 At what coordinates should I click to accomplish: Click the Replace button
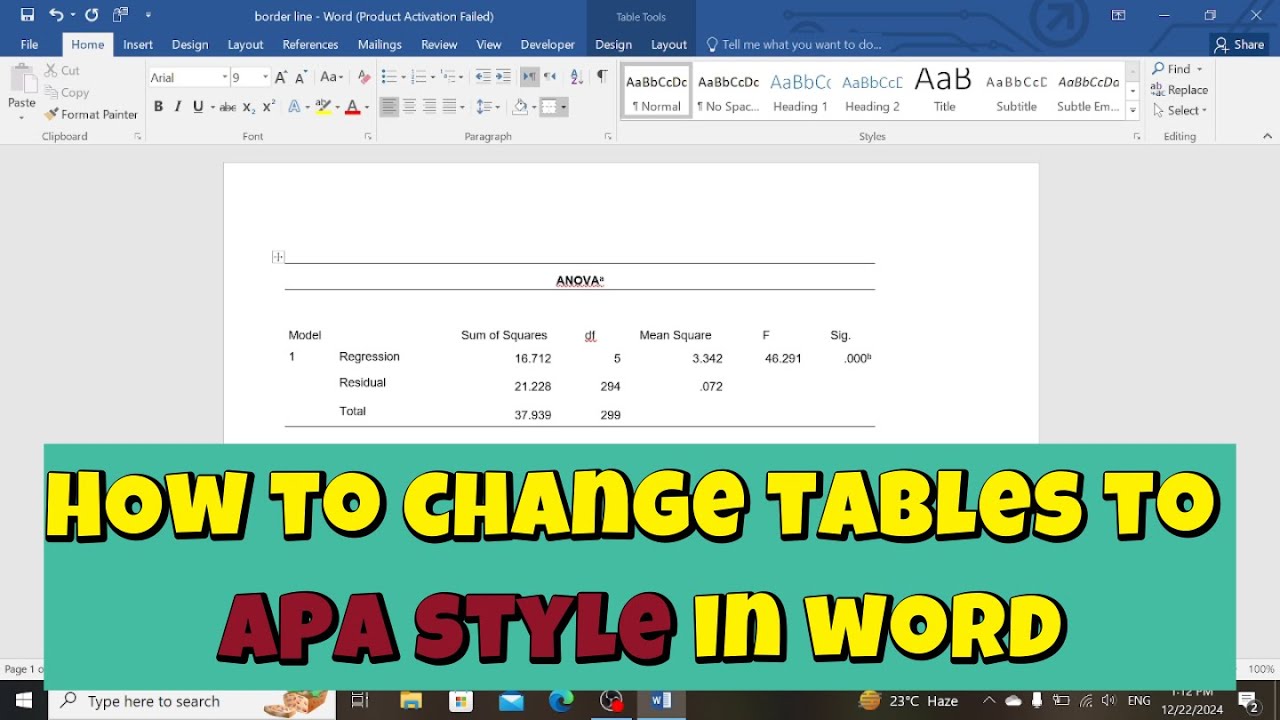(x=1179, y=90)
